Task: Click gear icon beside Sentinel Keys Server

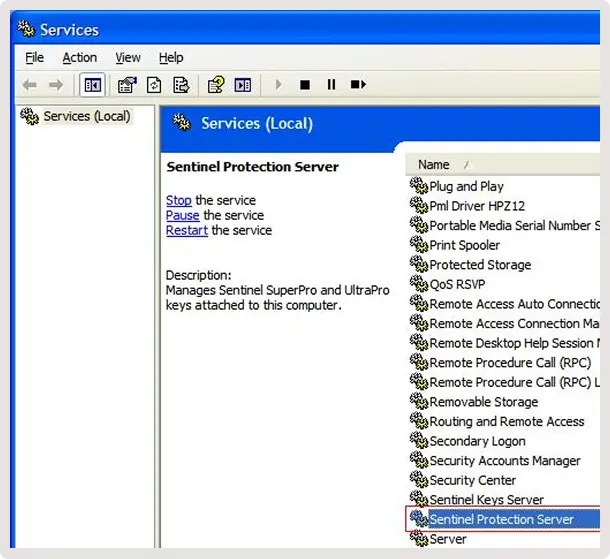Action: tap(419, 499)
